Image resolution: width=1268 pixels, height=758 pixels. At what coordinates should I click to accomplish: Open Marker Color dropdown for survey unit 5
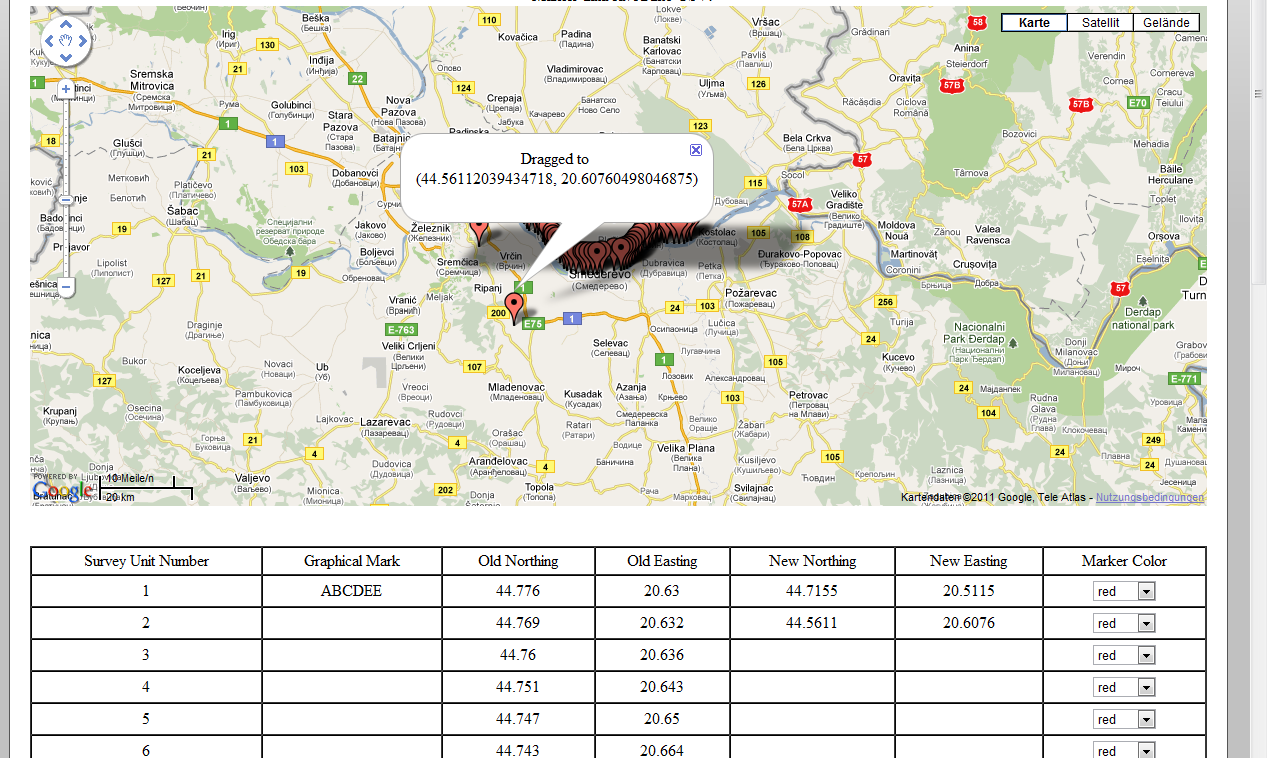click(x=1124, y=720)
